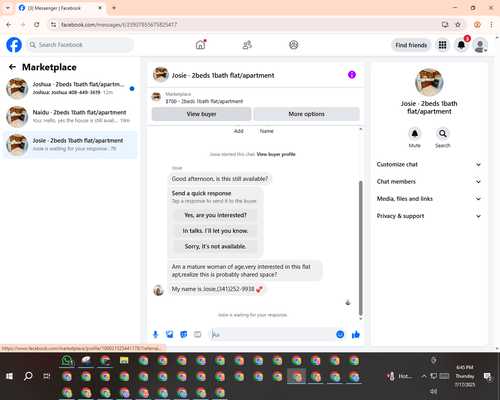Click the voice clip microphone icon
This screenshot has height=400, width=500.
[x=155, y=334]
